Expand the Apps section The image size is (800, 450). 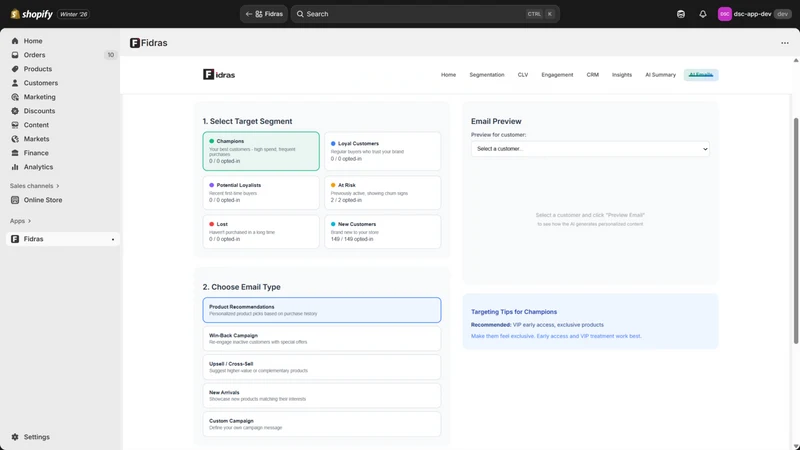click(x=20, y=221)
